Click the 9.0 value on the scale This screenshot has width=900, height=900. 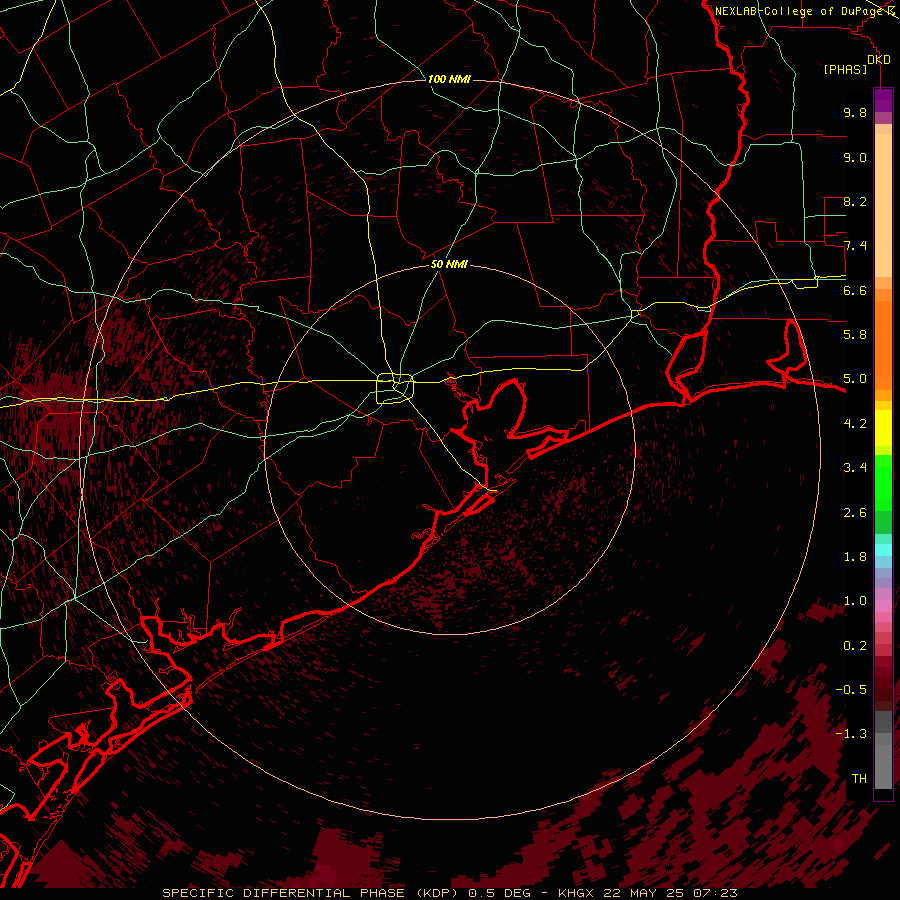click(x=855, y=157)
